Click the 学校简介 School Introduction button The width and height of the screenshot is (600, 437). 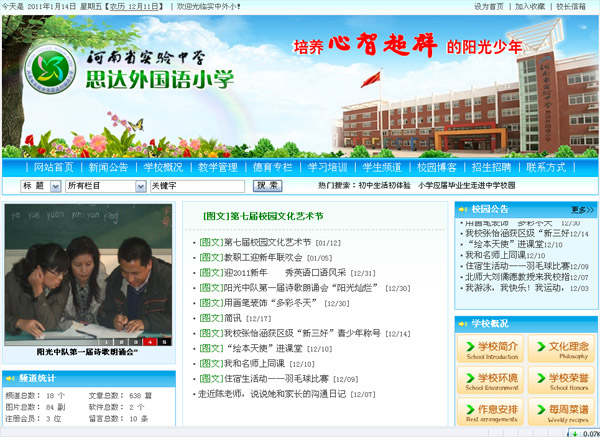tap(491, 349)
